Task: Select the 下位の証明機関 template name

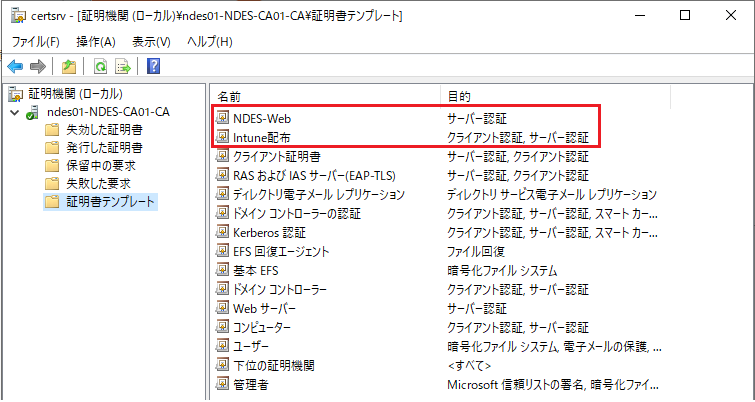Action: click(273, 366)
